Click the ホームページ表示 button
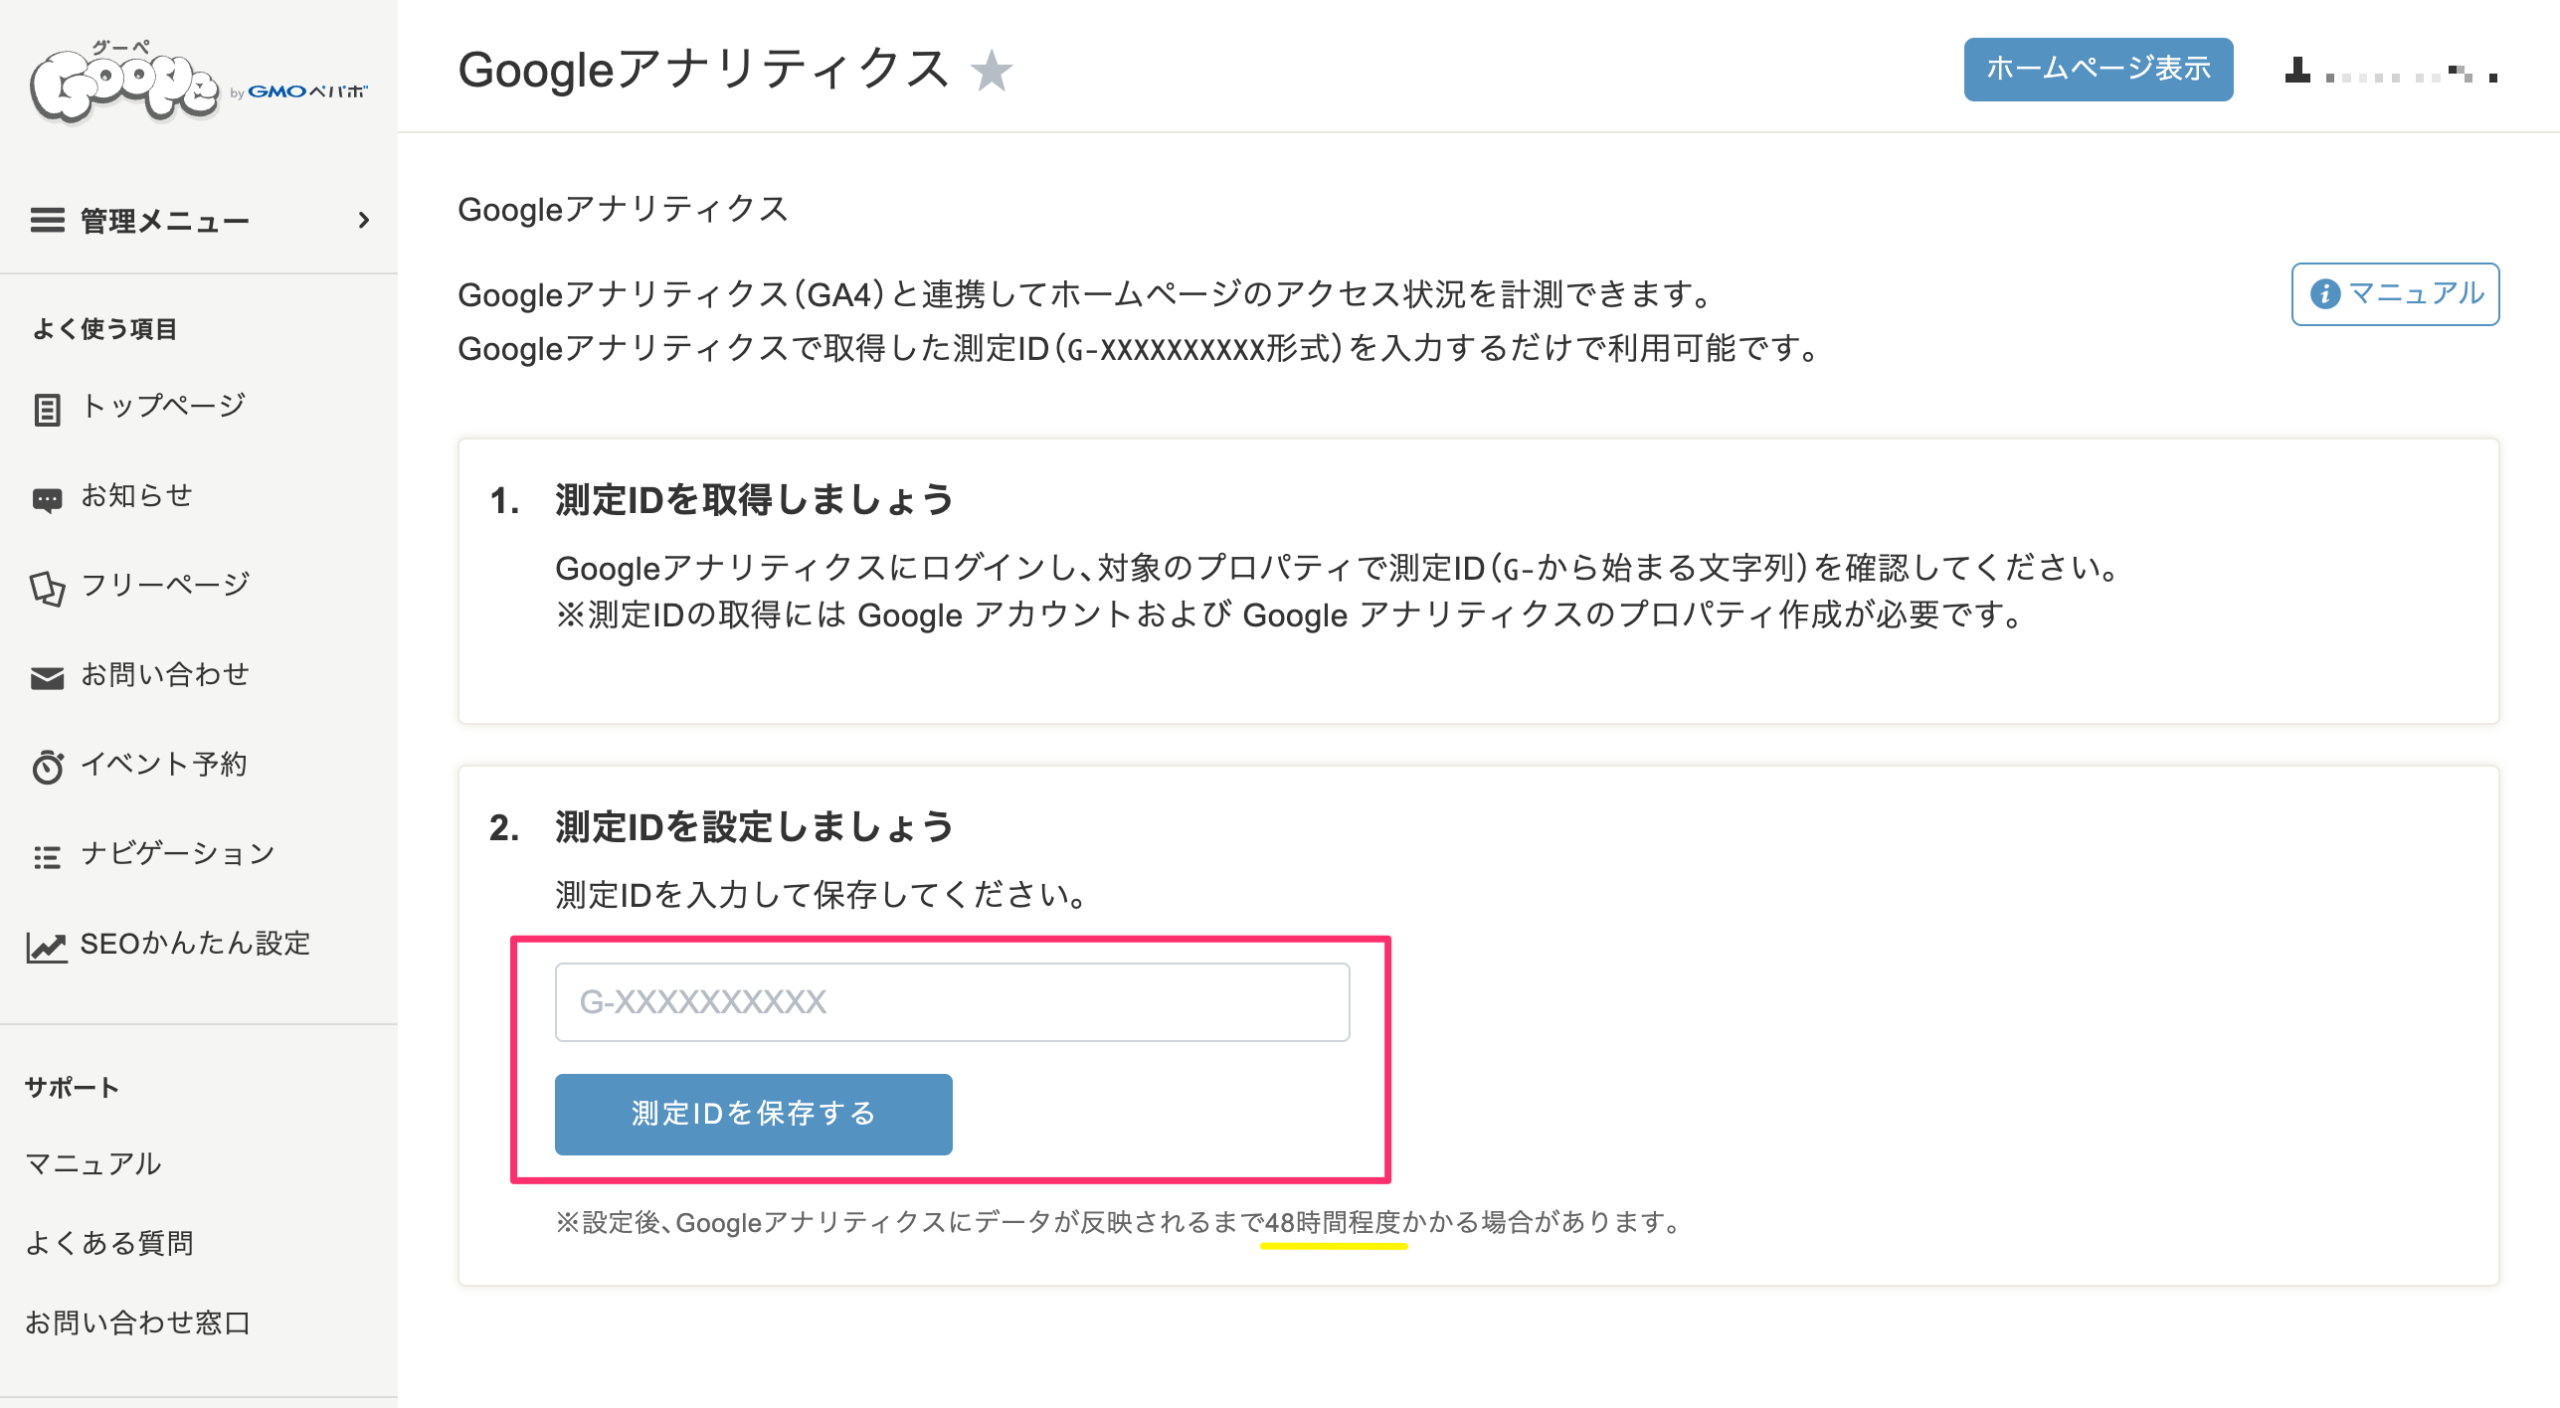Image resolution: width=2560 pixels, height=1408 pixels. [2097, 69]
